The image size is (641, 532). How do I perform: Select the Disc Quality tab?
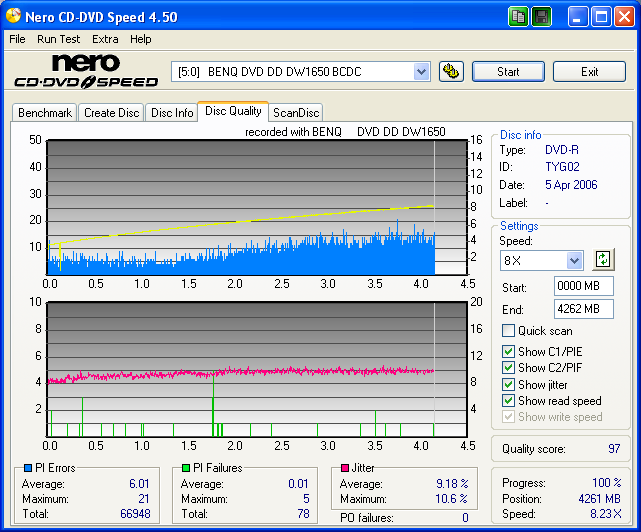coord(233,111)
